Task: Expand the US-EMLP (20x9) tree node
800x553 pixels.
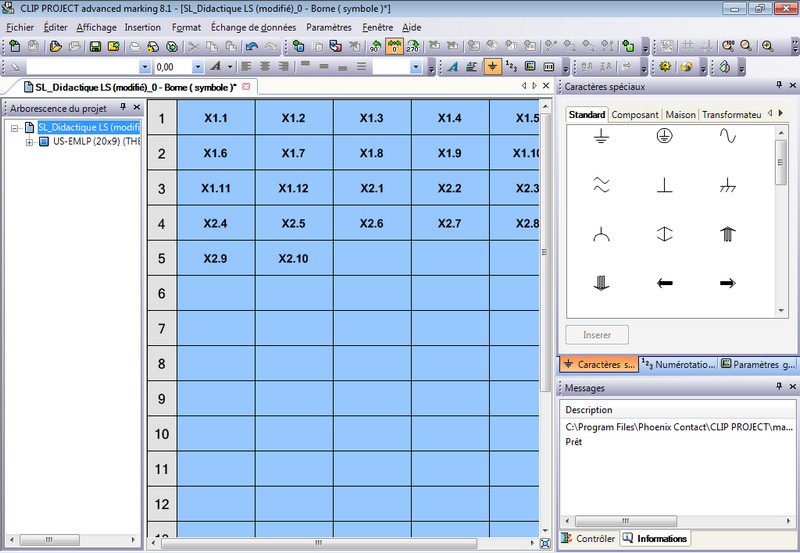Action: click(30, 142)
